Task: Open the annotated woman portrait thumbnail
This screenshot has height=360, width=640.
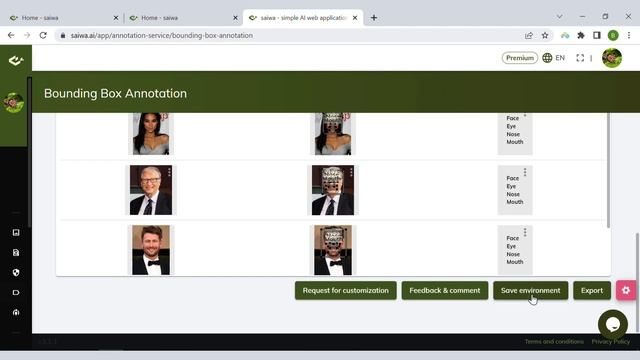Action: pyautogui.click(x=333, y=134)
